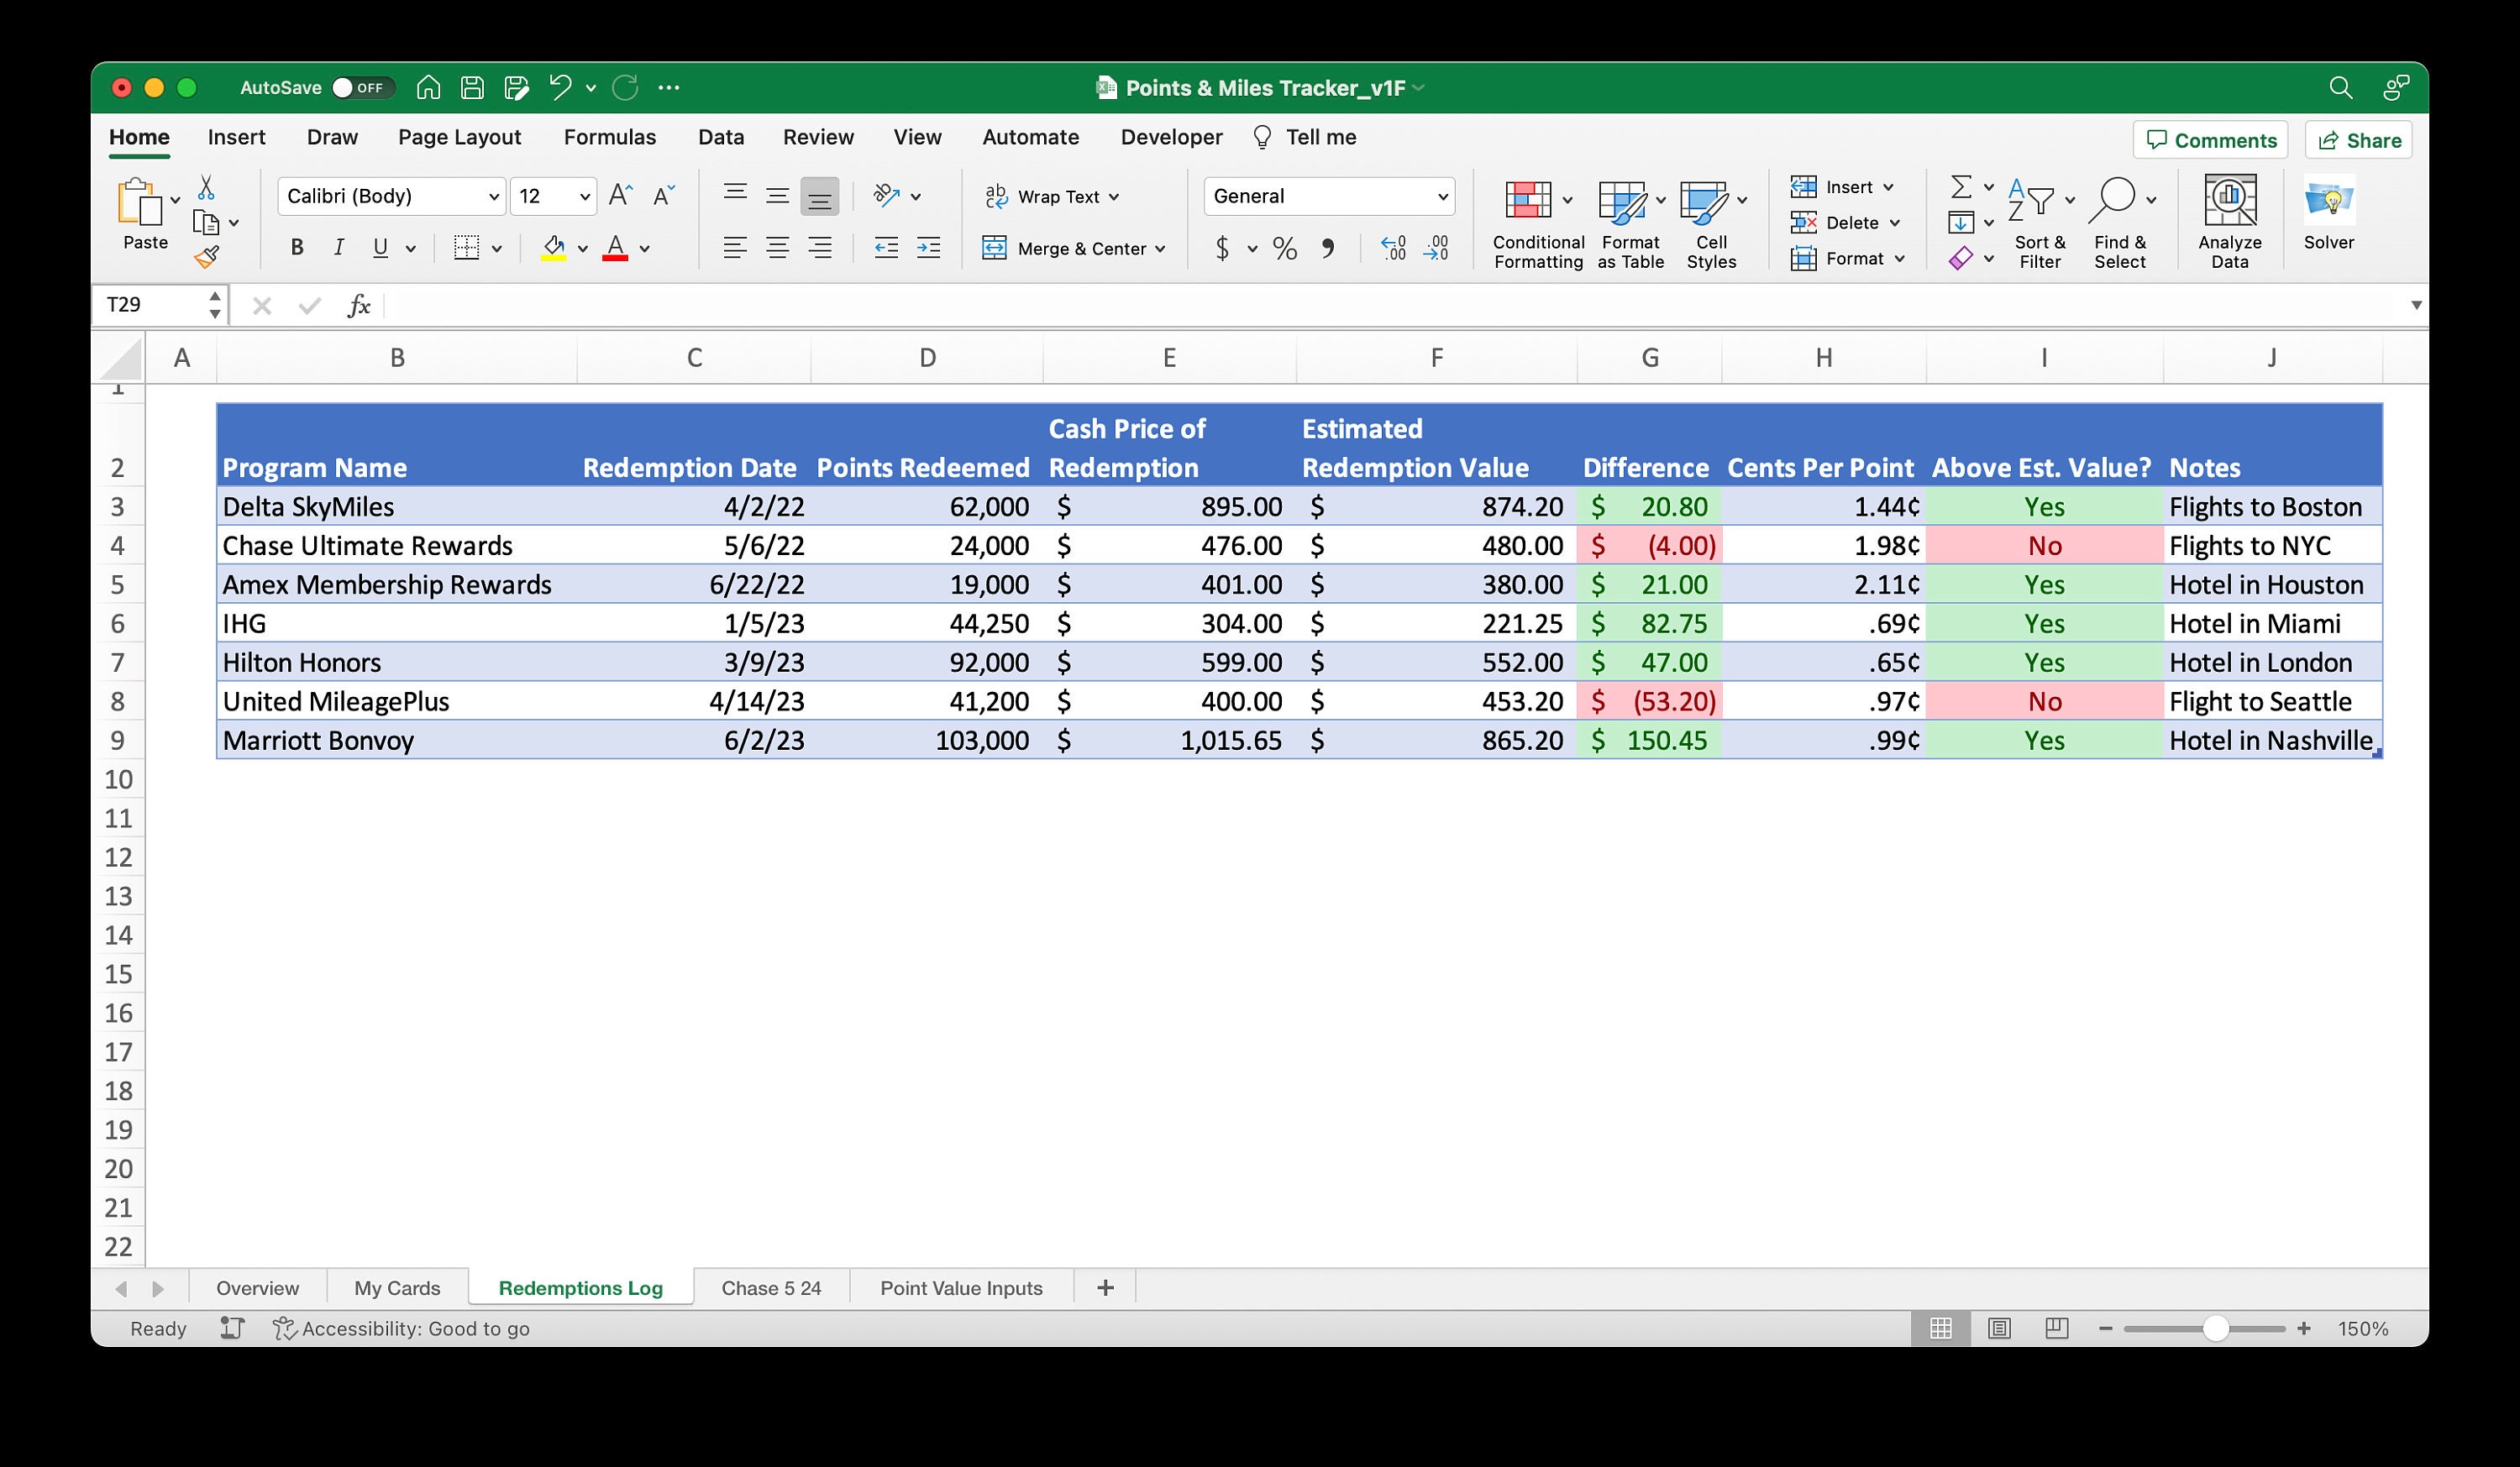Open Conditional Formatting options
2520x1467 pixels.
1537,222
